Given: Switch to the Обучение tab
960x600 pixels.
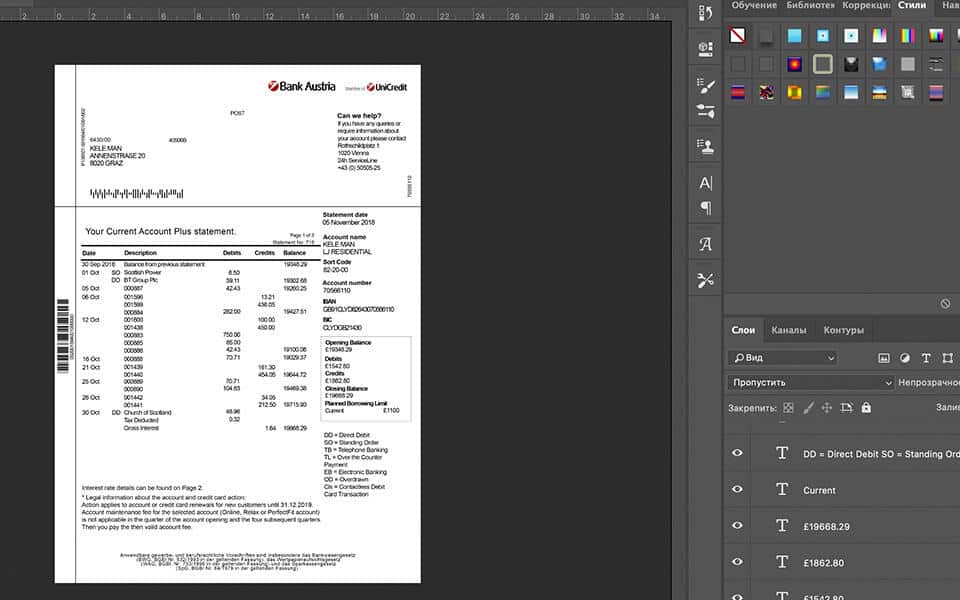Looking at the screenshot, I should [754, 6].
